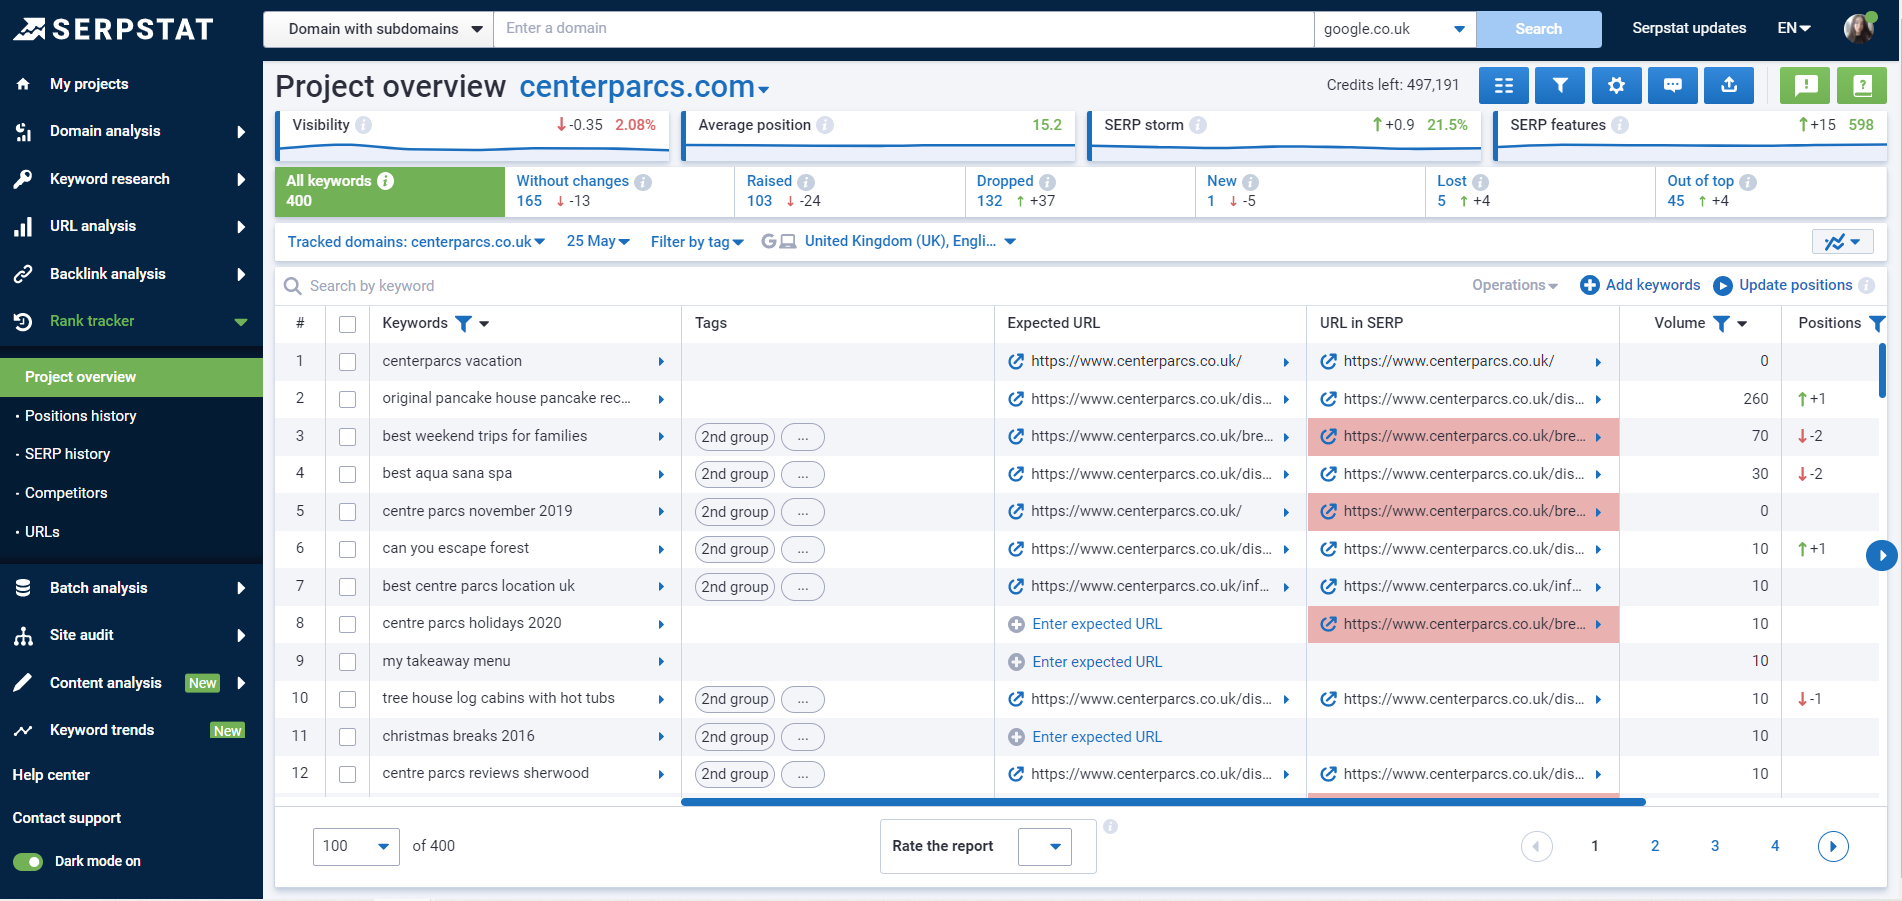
Task: Click the Search by keyword input field
Action: (x=500, y=286)
